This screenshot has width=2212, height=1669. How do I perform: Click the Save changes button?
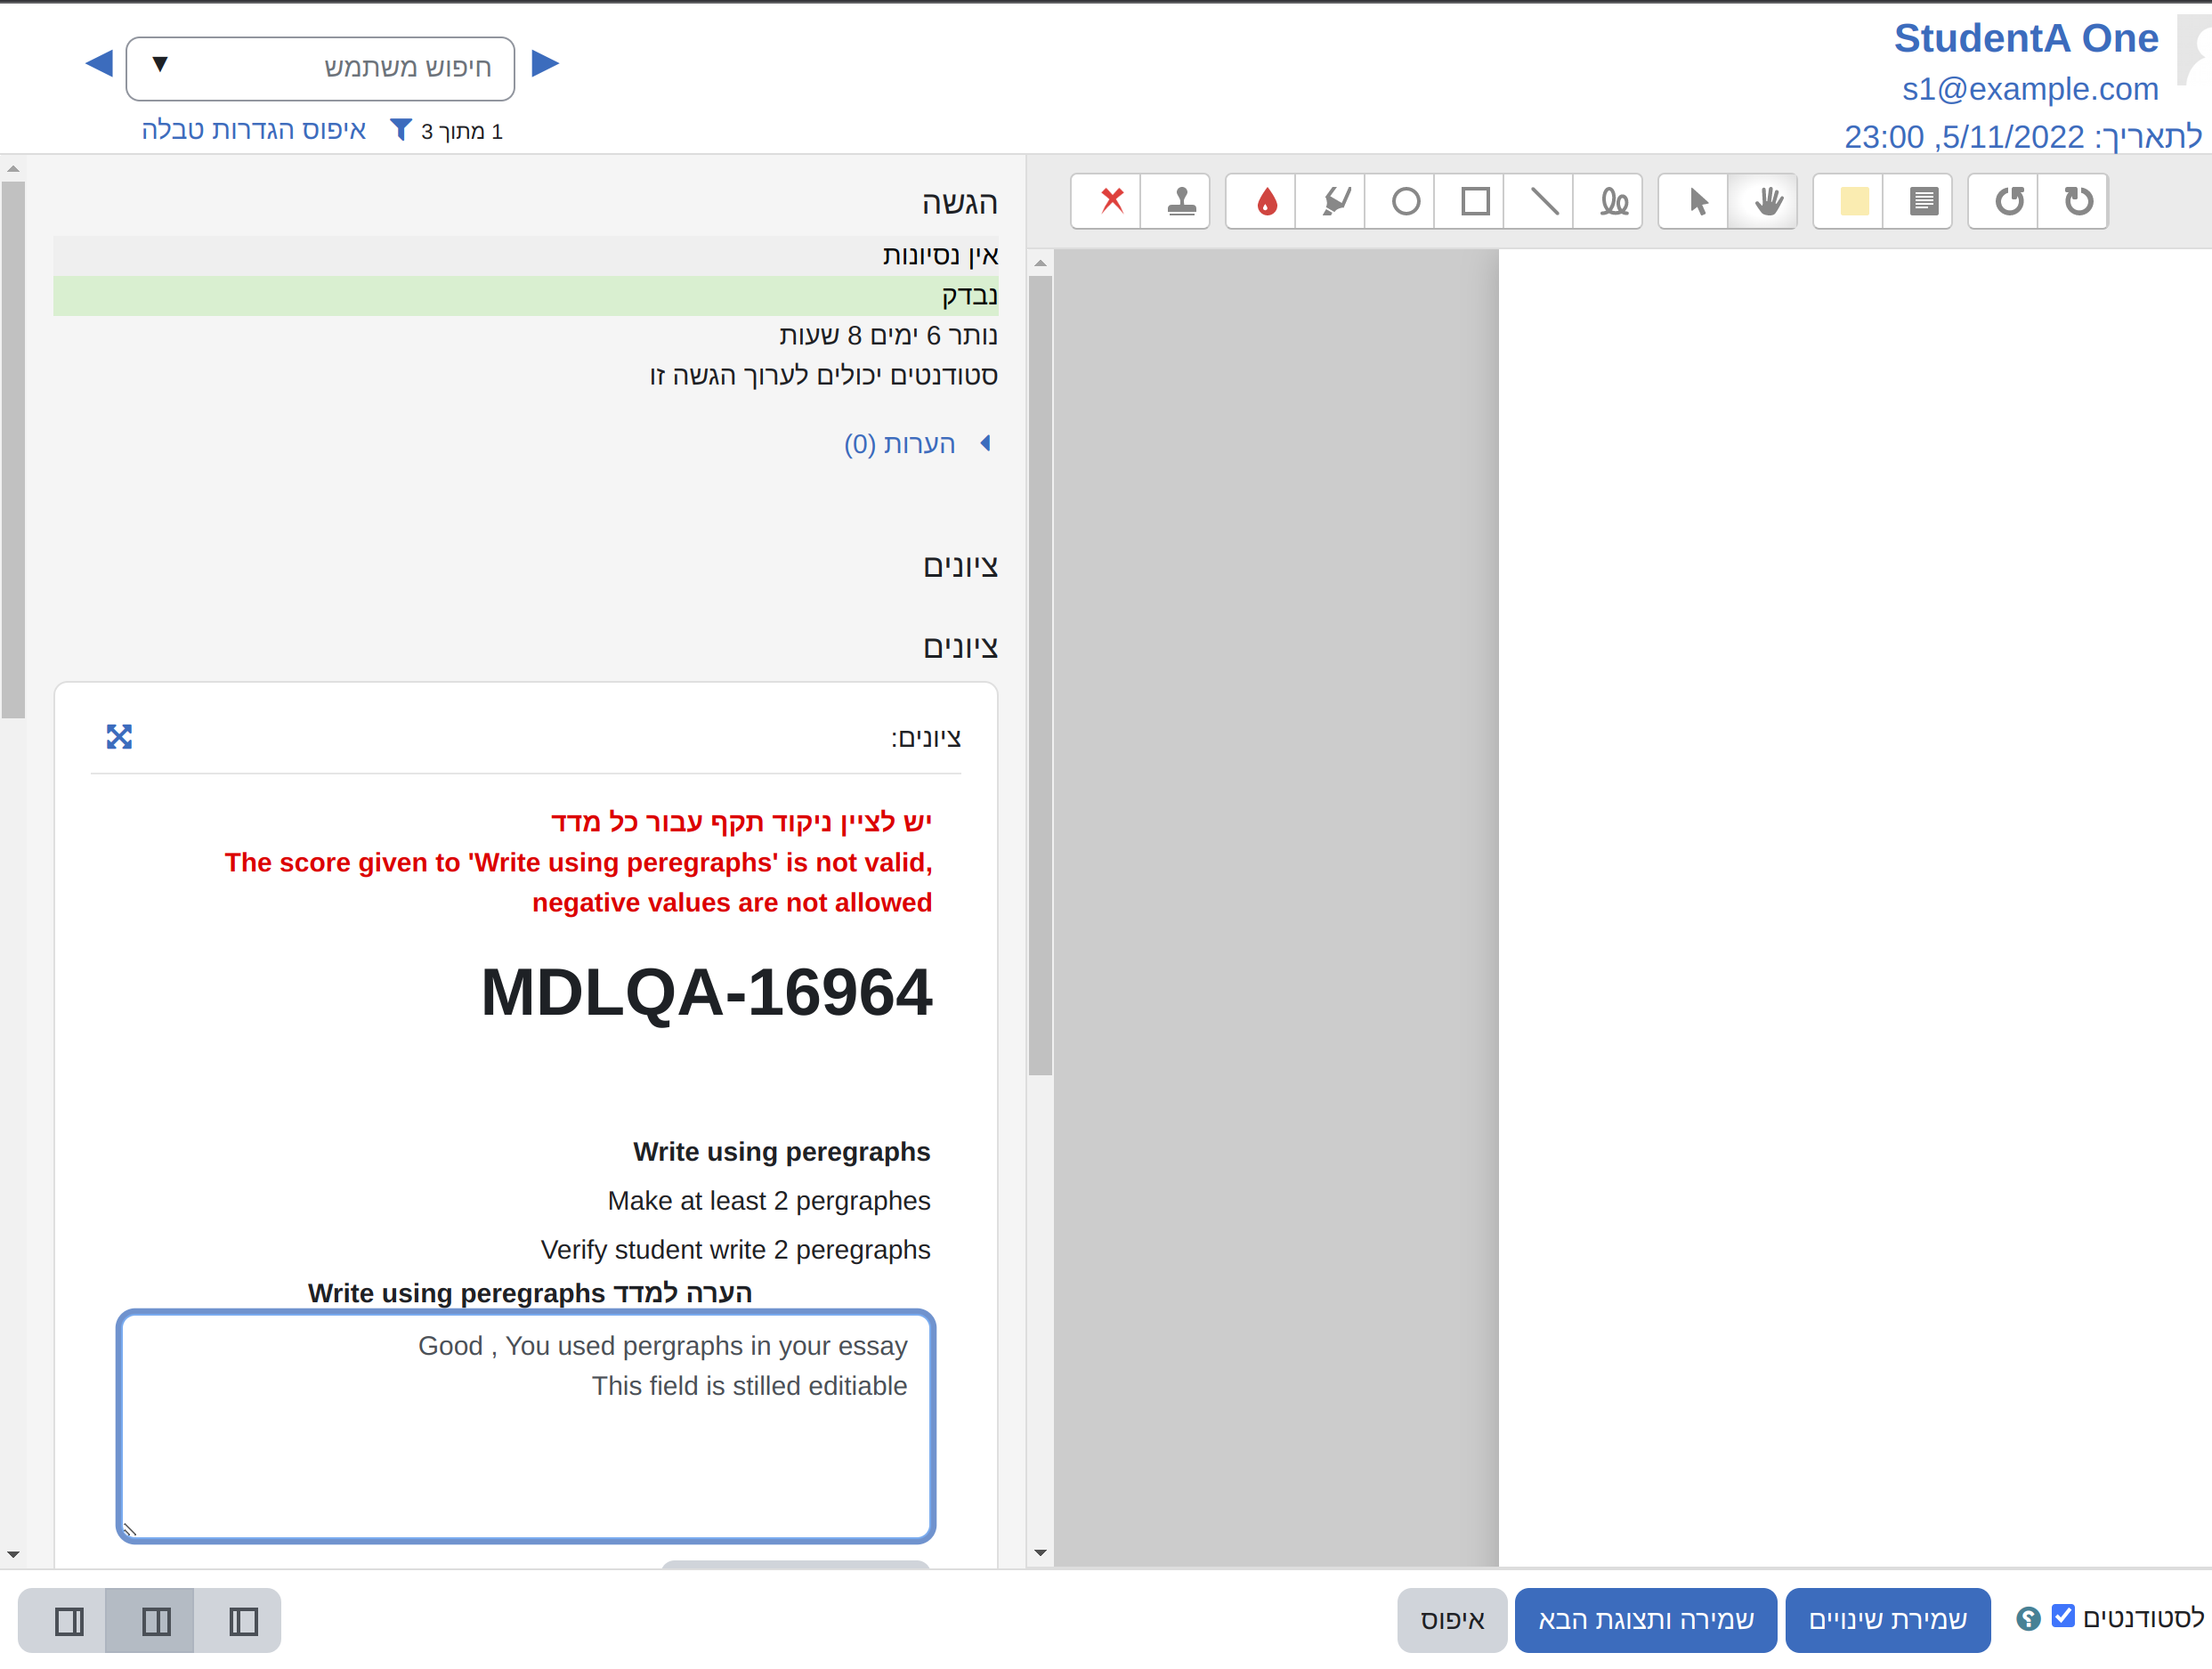point(1887,1619)
